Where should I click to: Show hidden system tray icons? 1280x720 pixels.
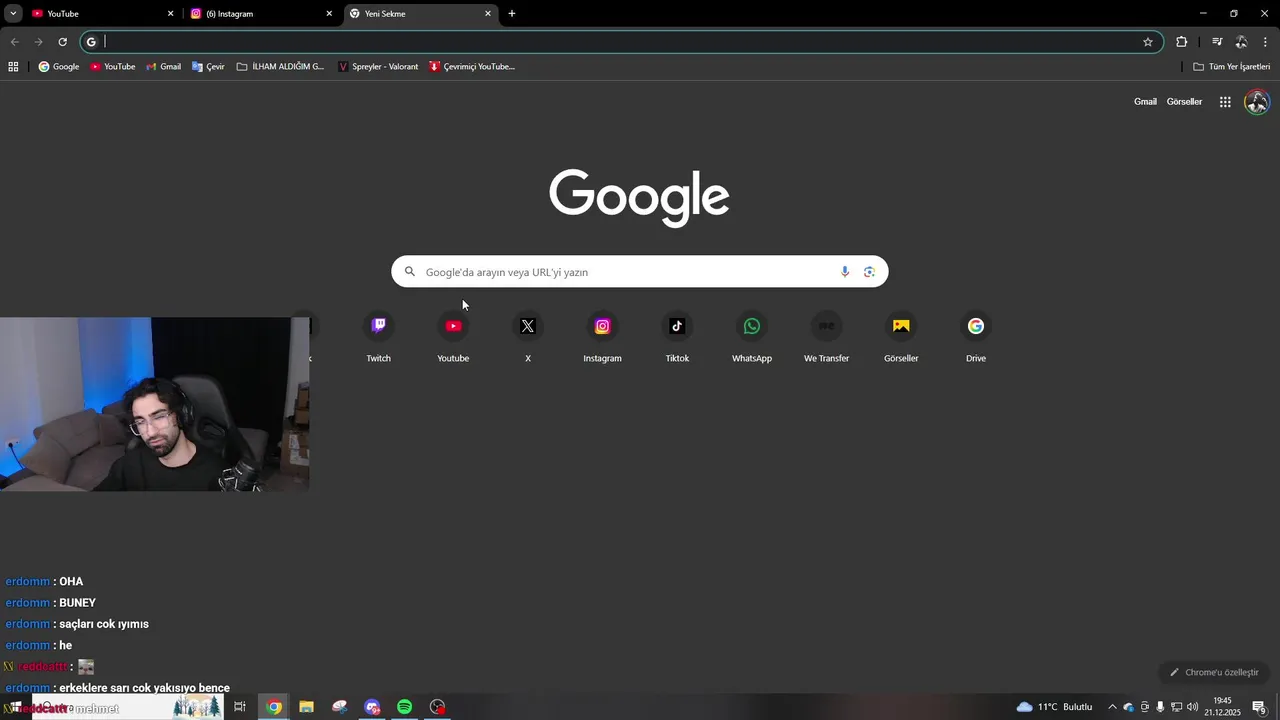click(x=1112, y=707)
